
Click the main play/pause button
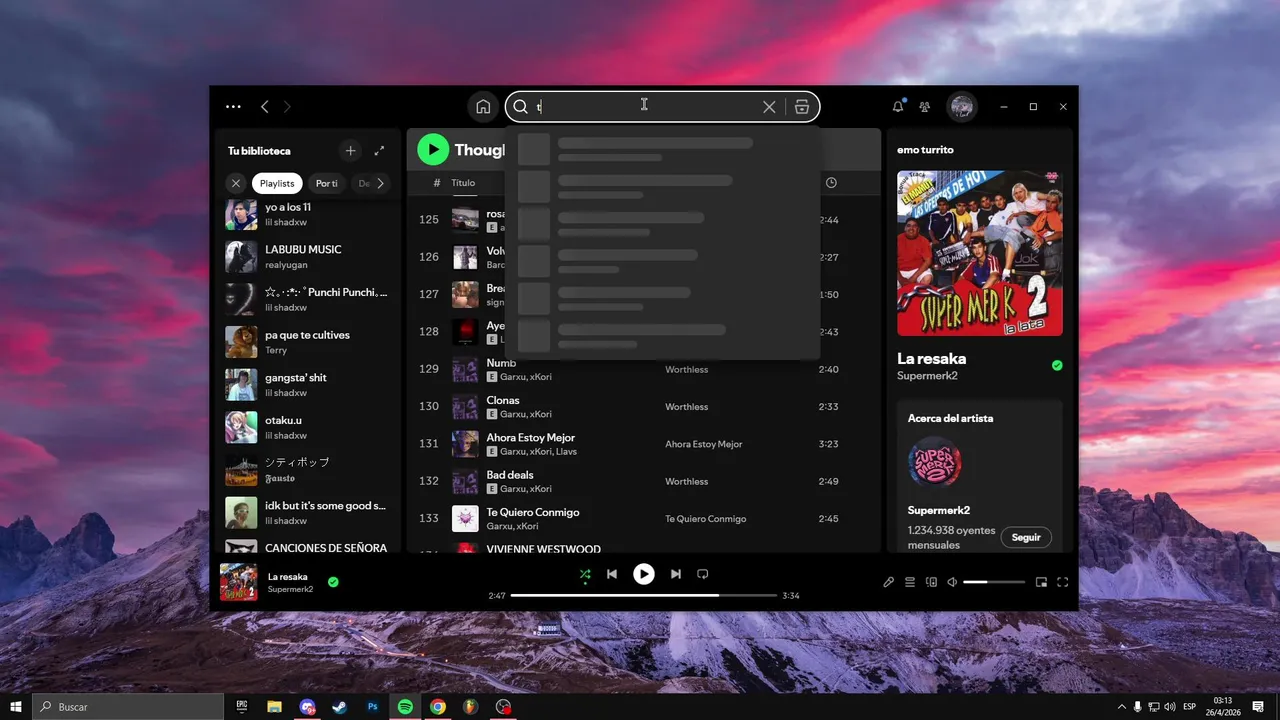point(644,574)
